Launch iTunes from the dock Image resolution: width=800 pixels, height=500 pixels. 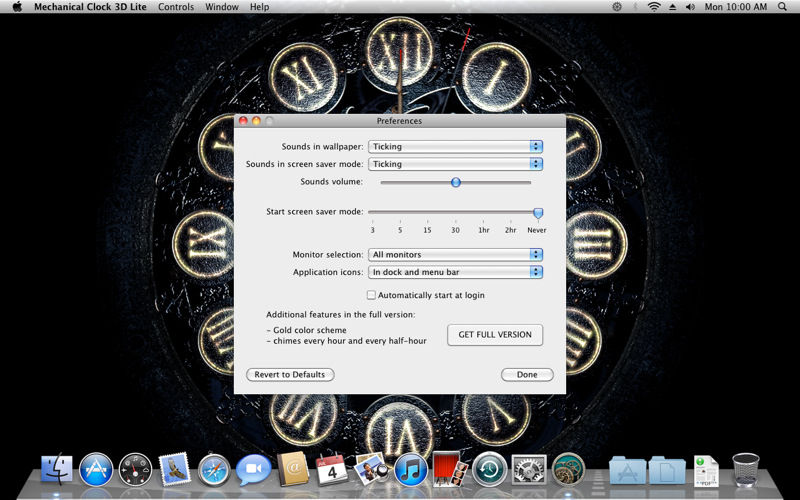coord(411,469)
